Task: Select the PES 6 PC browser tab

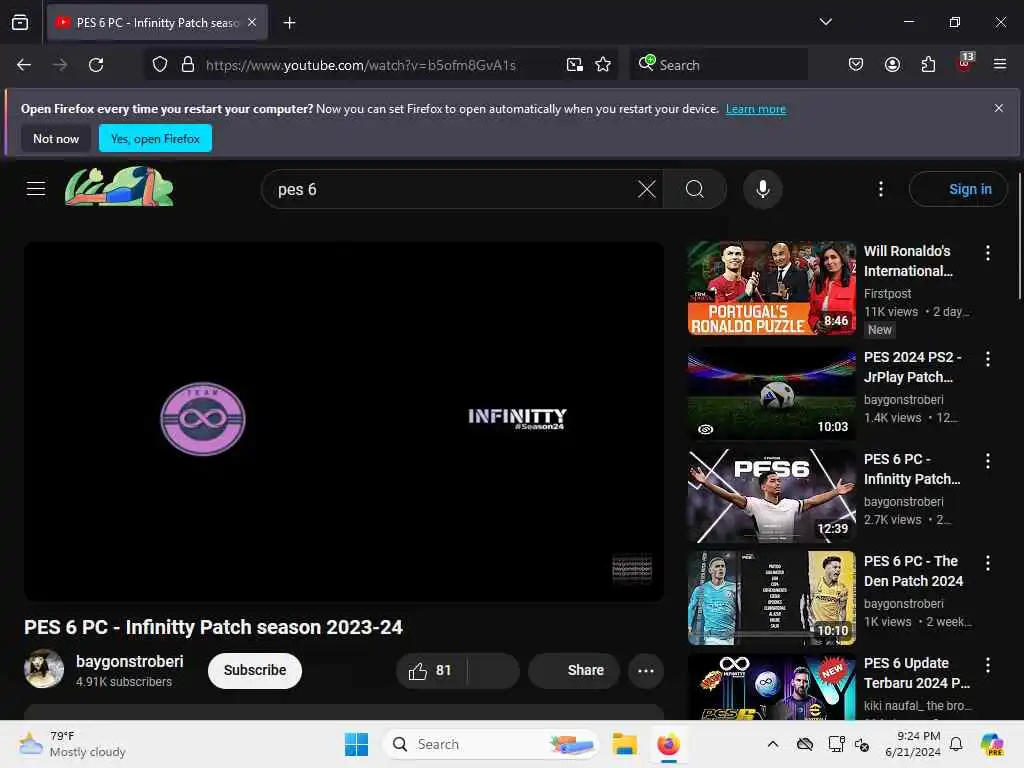Action: point(157,22)
